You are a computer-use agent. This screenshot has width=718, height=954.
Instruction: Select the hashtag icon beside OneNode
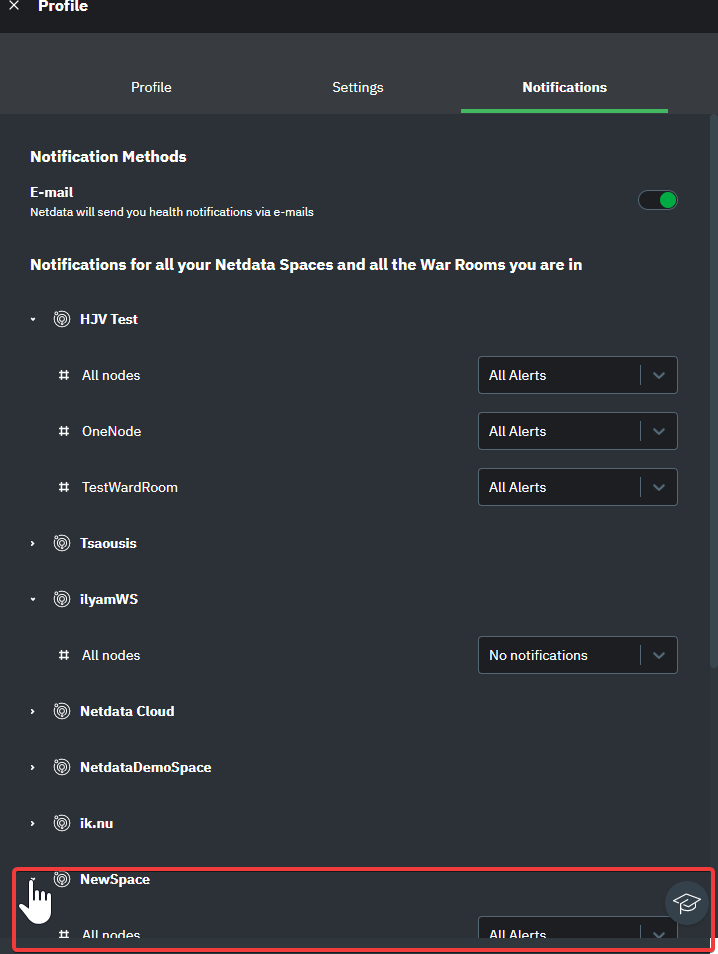click(65, 431)
